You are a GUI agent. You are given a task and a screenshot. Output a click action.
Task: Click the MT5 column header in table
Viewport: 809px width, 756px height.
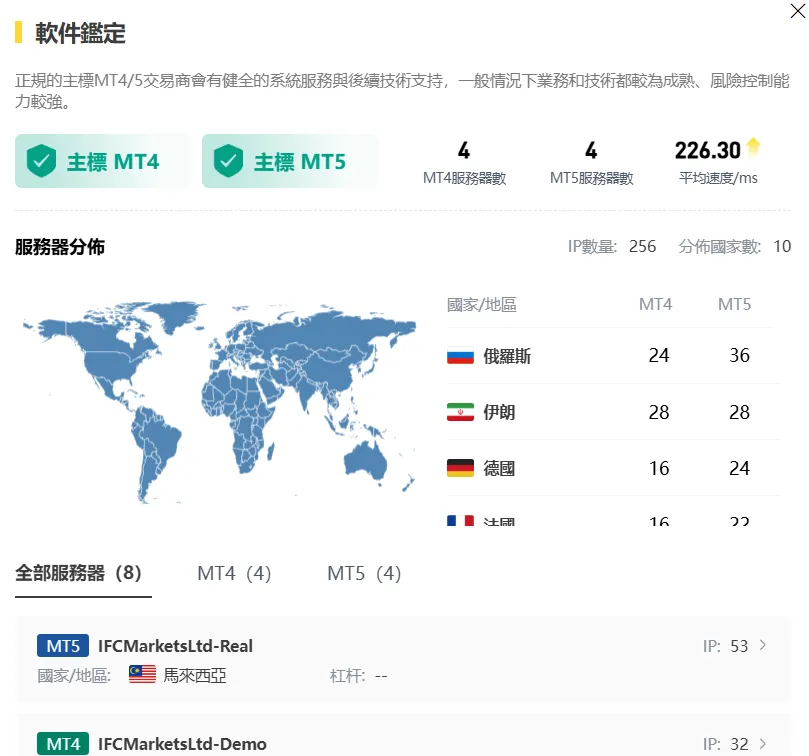[735, 304]
